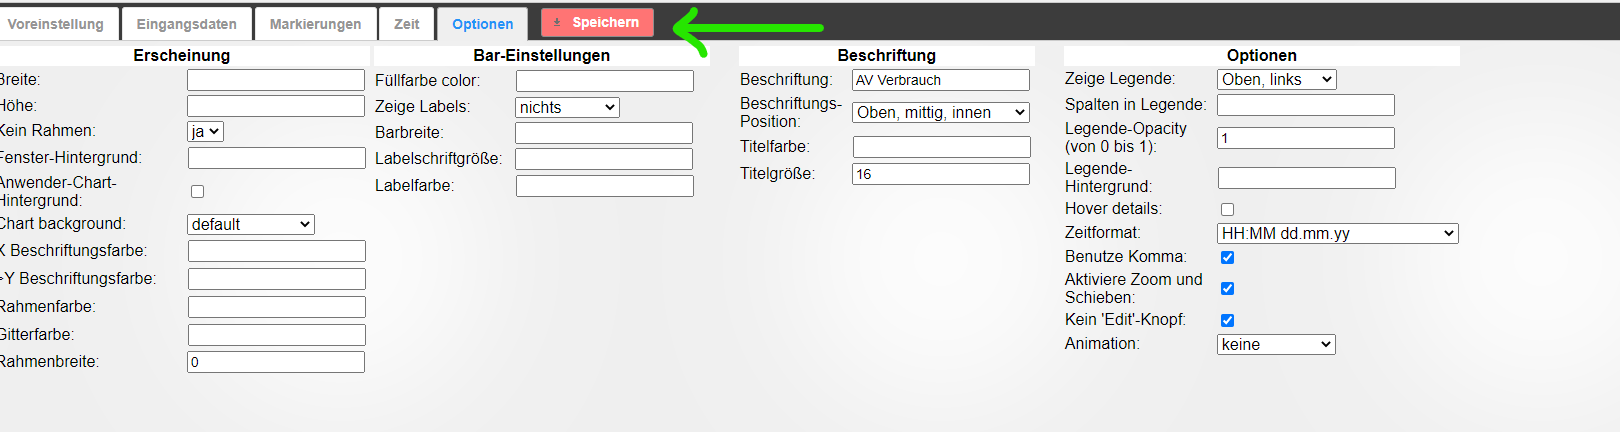Open the Zeige Labels dropdown
The image size is (1620, 432).
click(567, 107)
